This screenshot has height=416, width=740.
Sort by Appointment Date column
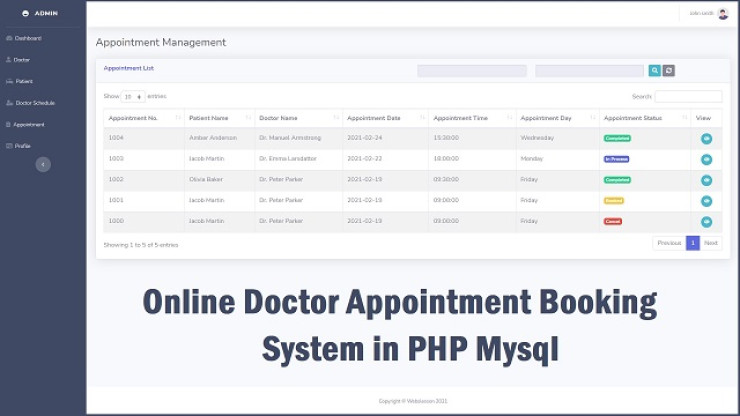click(x=385, y=118)
